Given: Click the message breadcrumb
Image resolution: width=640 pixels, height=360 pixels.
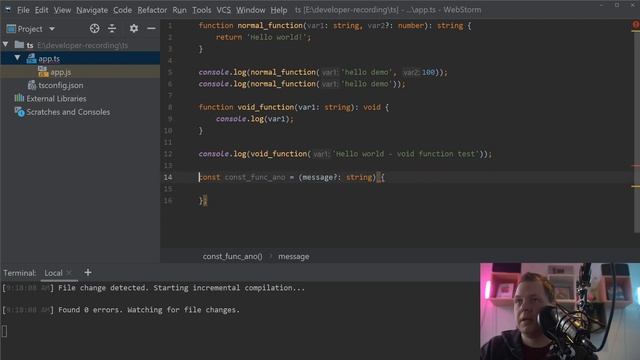Looking at the screenshot, I should tap(293, 256).
